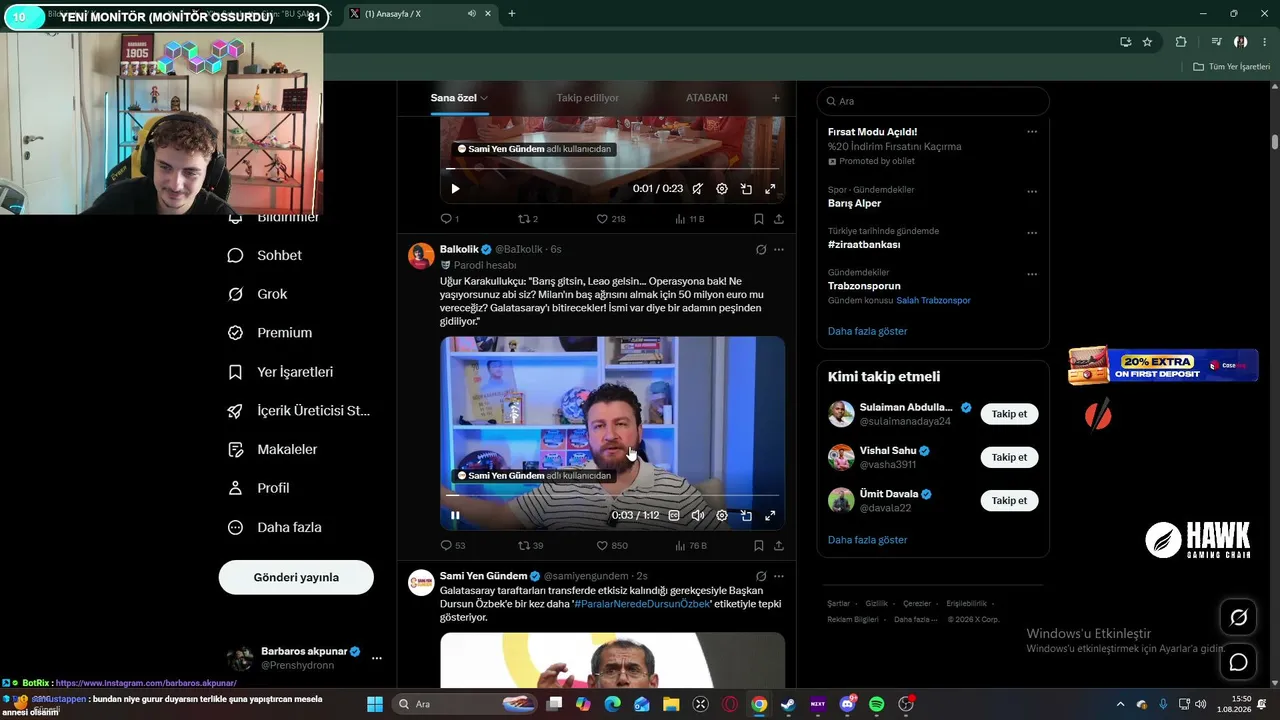Bookmark the top post with 218 likes
Screen dimensions: 1280x720
point(759,219)
